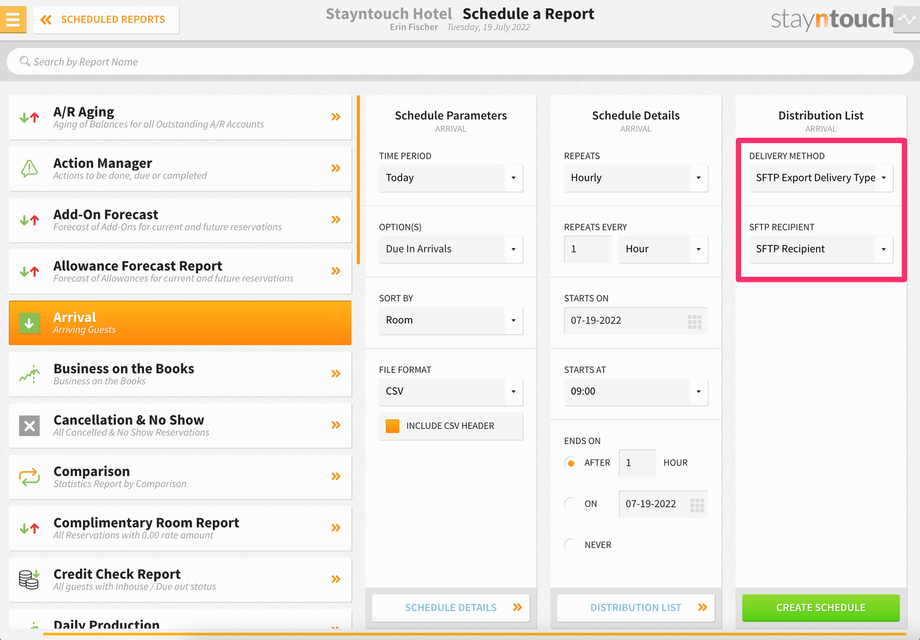The height and width of the screenshot is (640, 920).
Task: Click the green Create Schedule button
Action: [x=821, y=608]
